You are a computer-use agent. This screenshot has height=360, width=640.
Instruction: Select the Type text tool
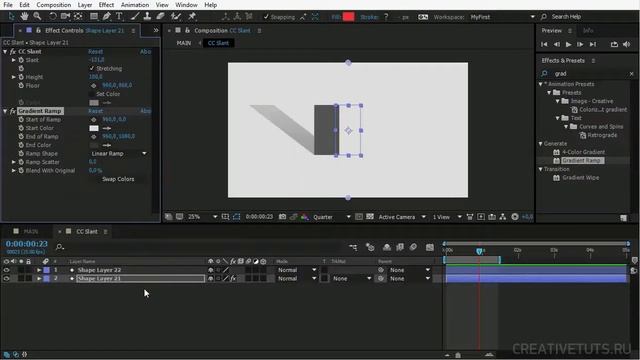click(119, 16)
